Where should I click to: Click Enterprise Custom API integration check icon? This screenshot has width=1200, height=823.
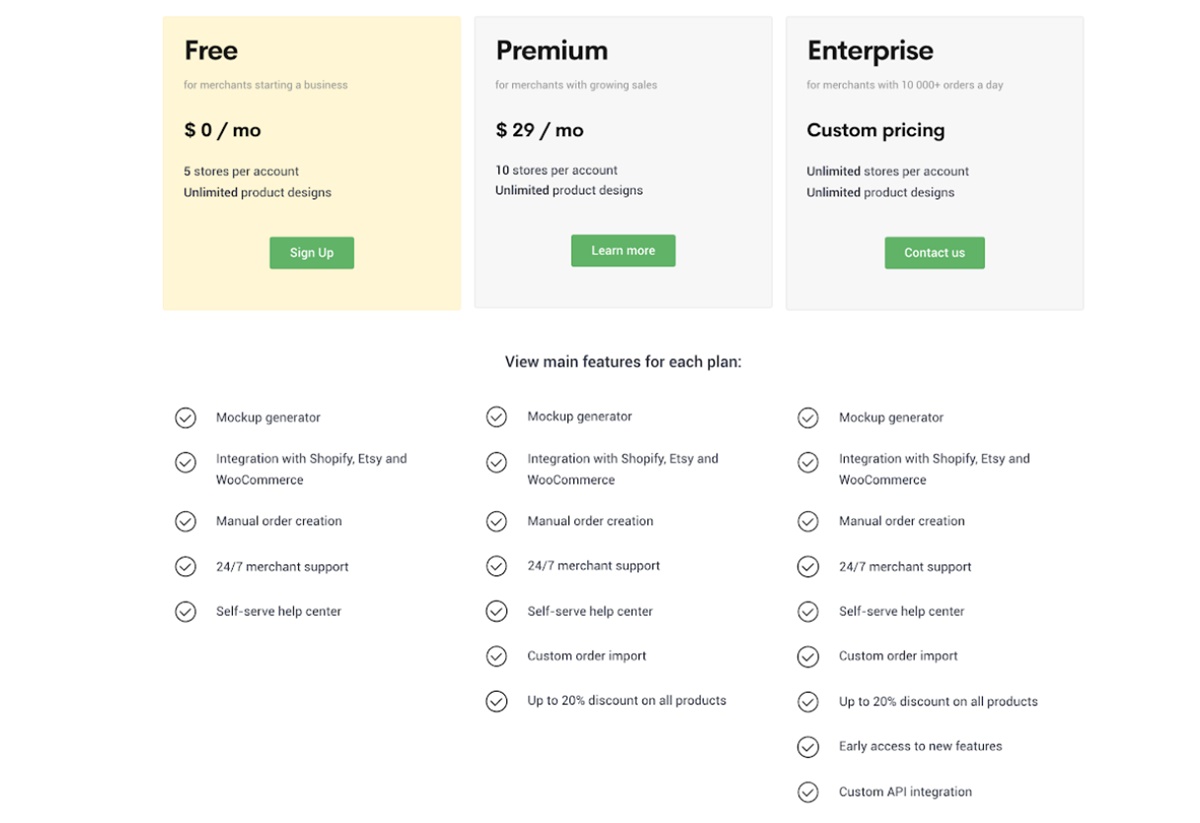coord(808,792)
